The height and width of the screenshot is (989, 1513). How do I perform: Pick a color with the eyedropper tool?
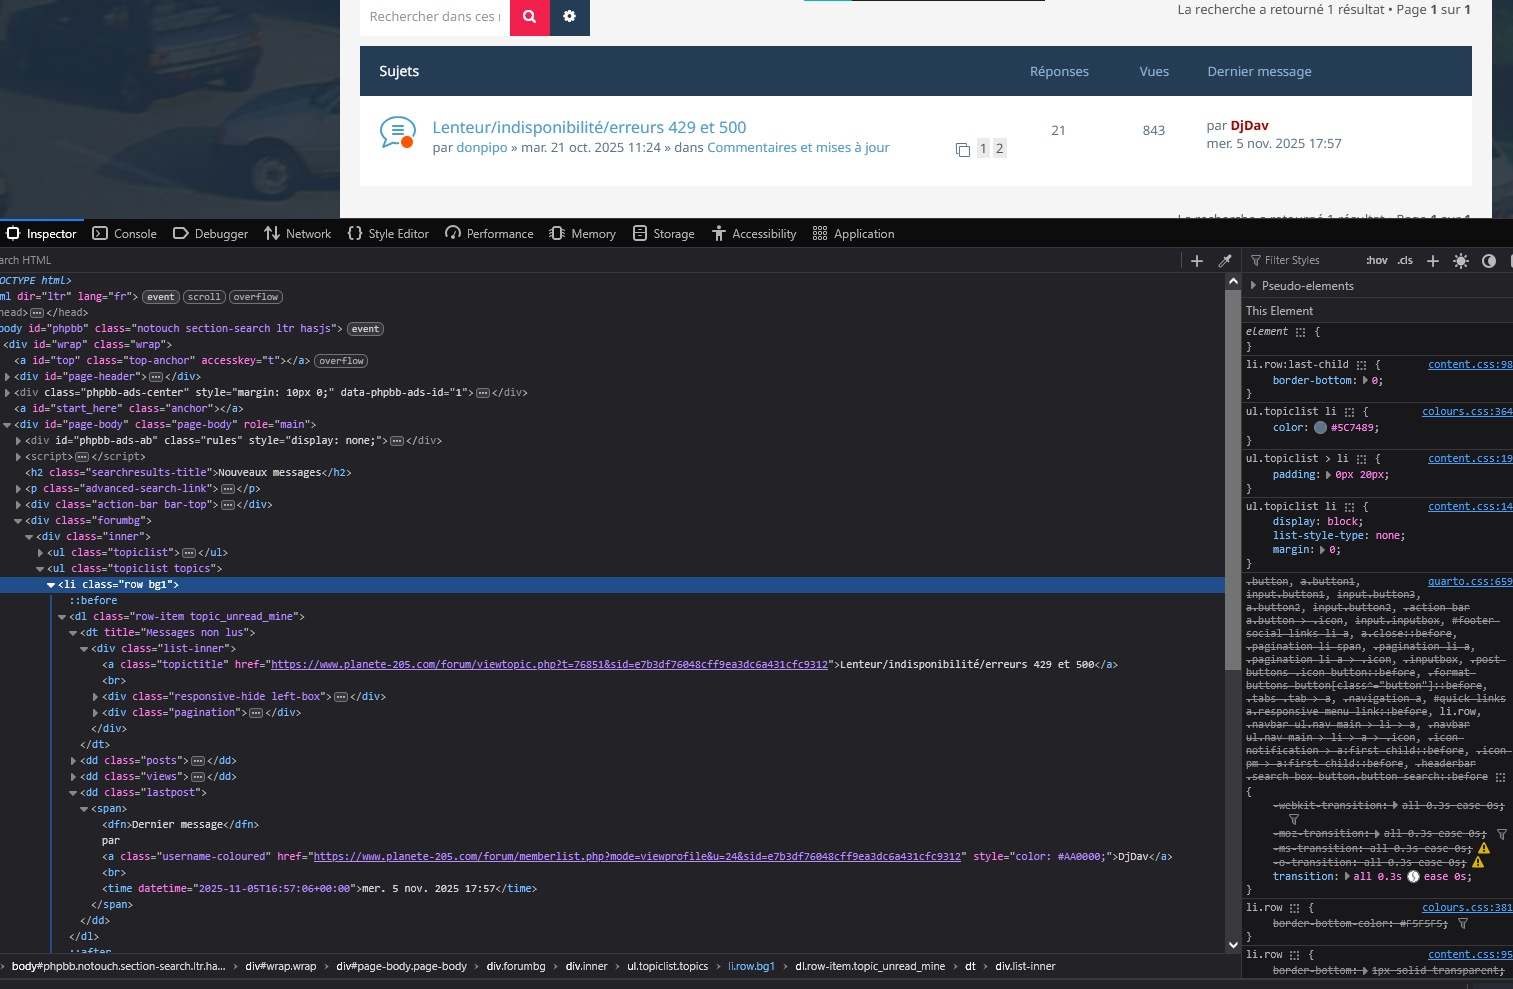[x=1225, y=261]
